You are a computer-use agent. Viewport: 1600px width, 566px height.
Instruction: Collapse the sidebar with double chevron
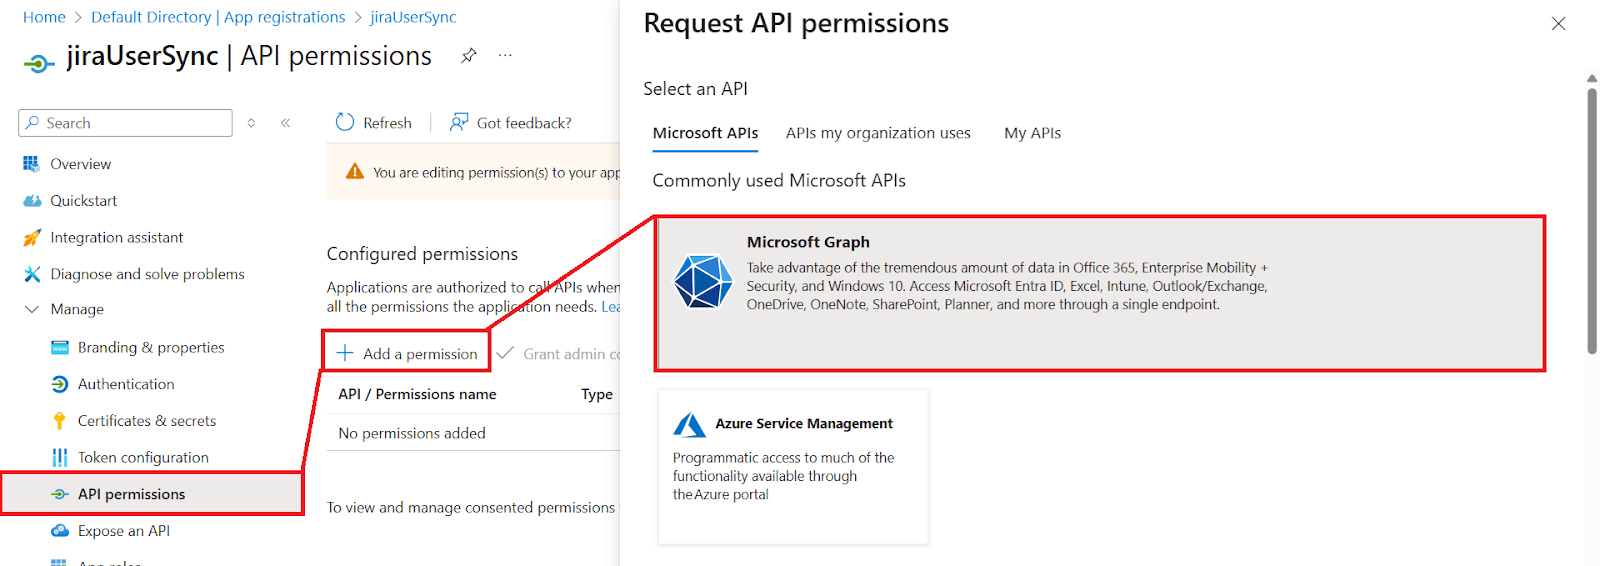(x=285, y=123)
